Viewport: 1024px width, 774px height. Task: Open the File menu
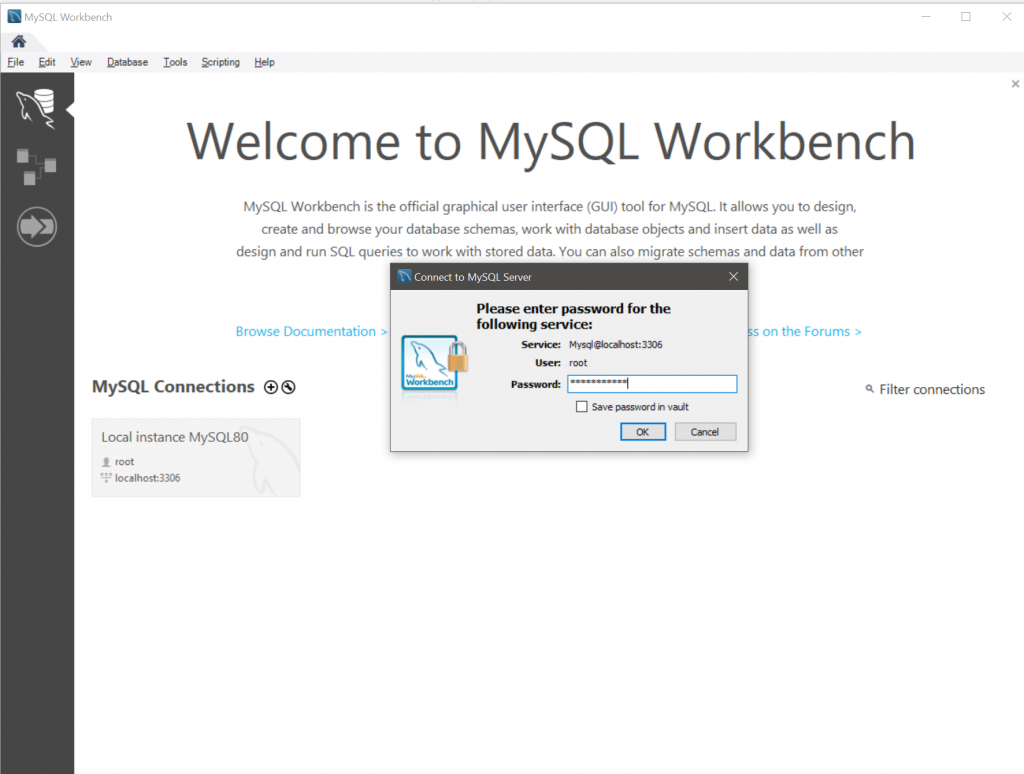pyautogui.click(x=16, y=62)
